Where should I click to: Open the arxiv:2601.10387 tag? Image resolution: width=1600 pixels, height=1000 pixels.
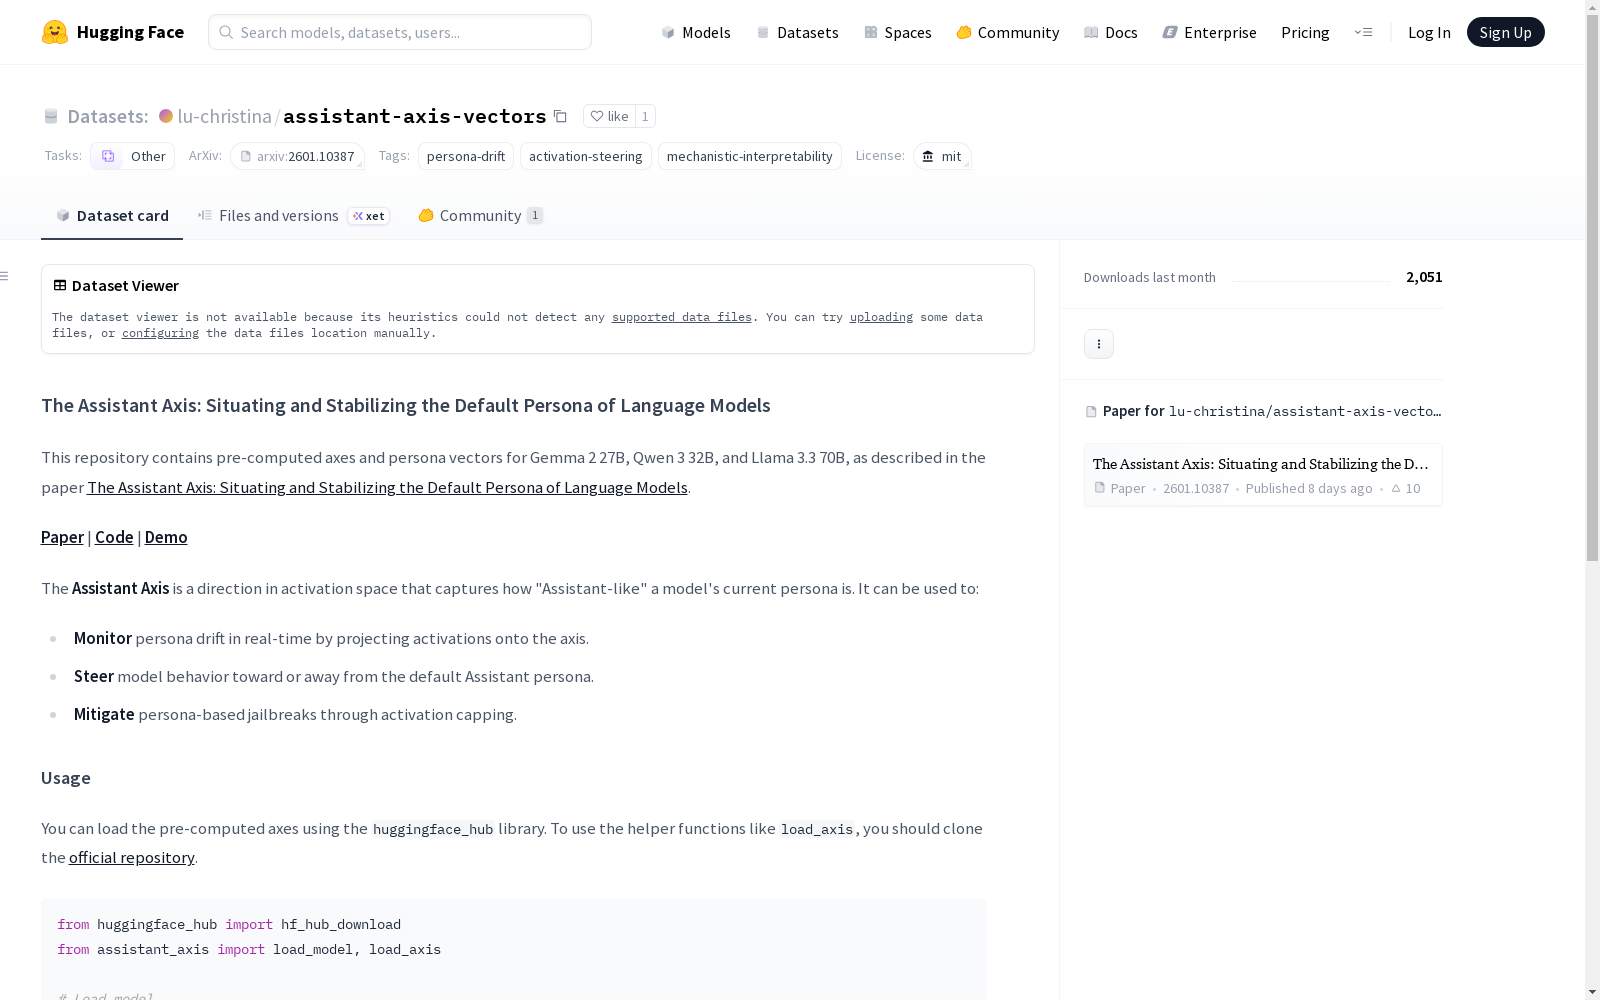point(297,156)
